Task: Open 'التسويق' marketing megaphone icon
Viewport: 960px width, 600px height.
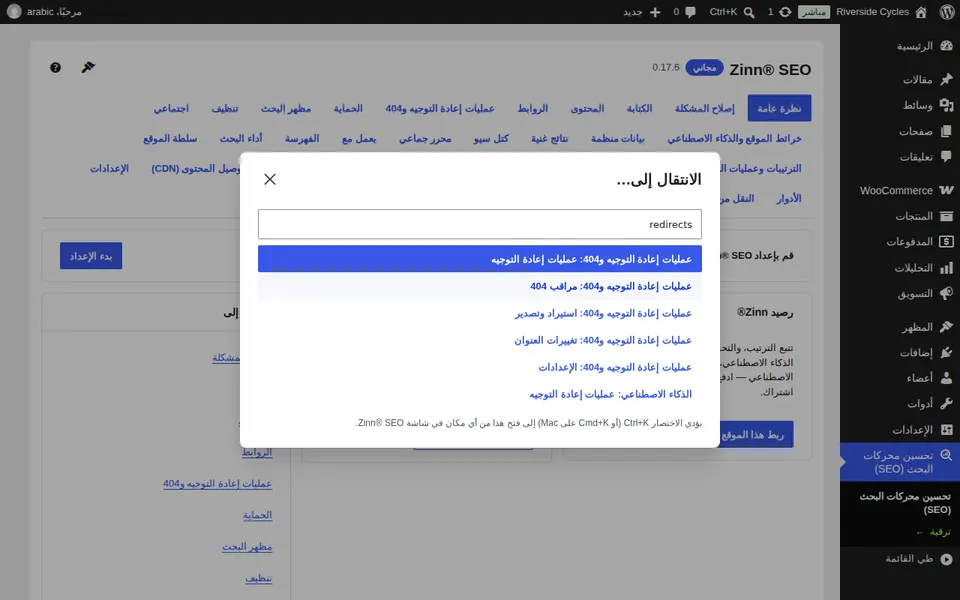Action: click(946, 293)
